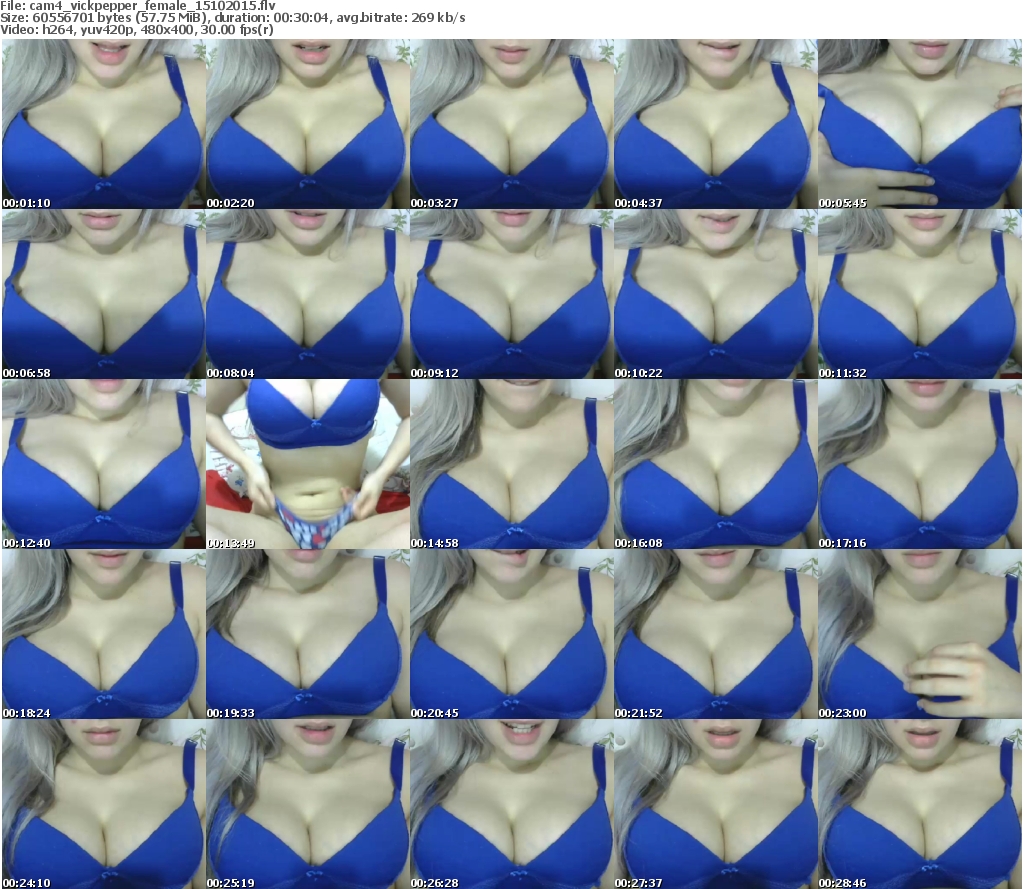Pick the frame marked 00:08:04
The height and width of the screenshot is (889, 1024).
pyautogui.click(x=308, y=294)
